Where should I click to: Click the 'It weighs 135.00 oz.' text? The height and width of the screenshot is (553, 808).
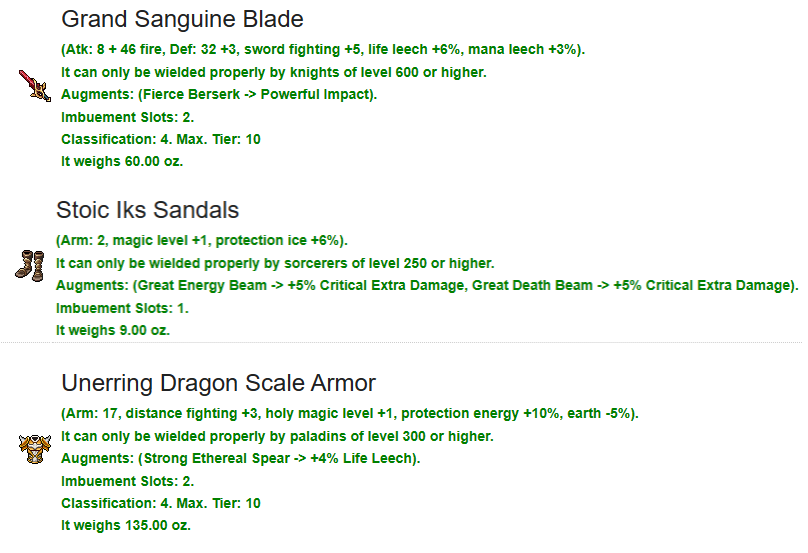point(126,526)
